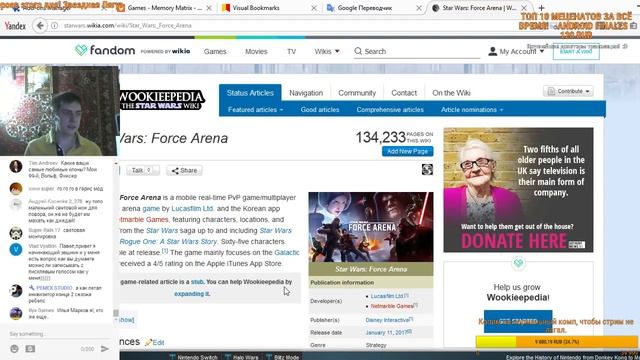Click the Wookieepedia wiki logo
Image resolution: width=640 pixels, height=360 pixels.
(162, 100)
